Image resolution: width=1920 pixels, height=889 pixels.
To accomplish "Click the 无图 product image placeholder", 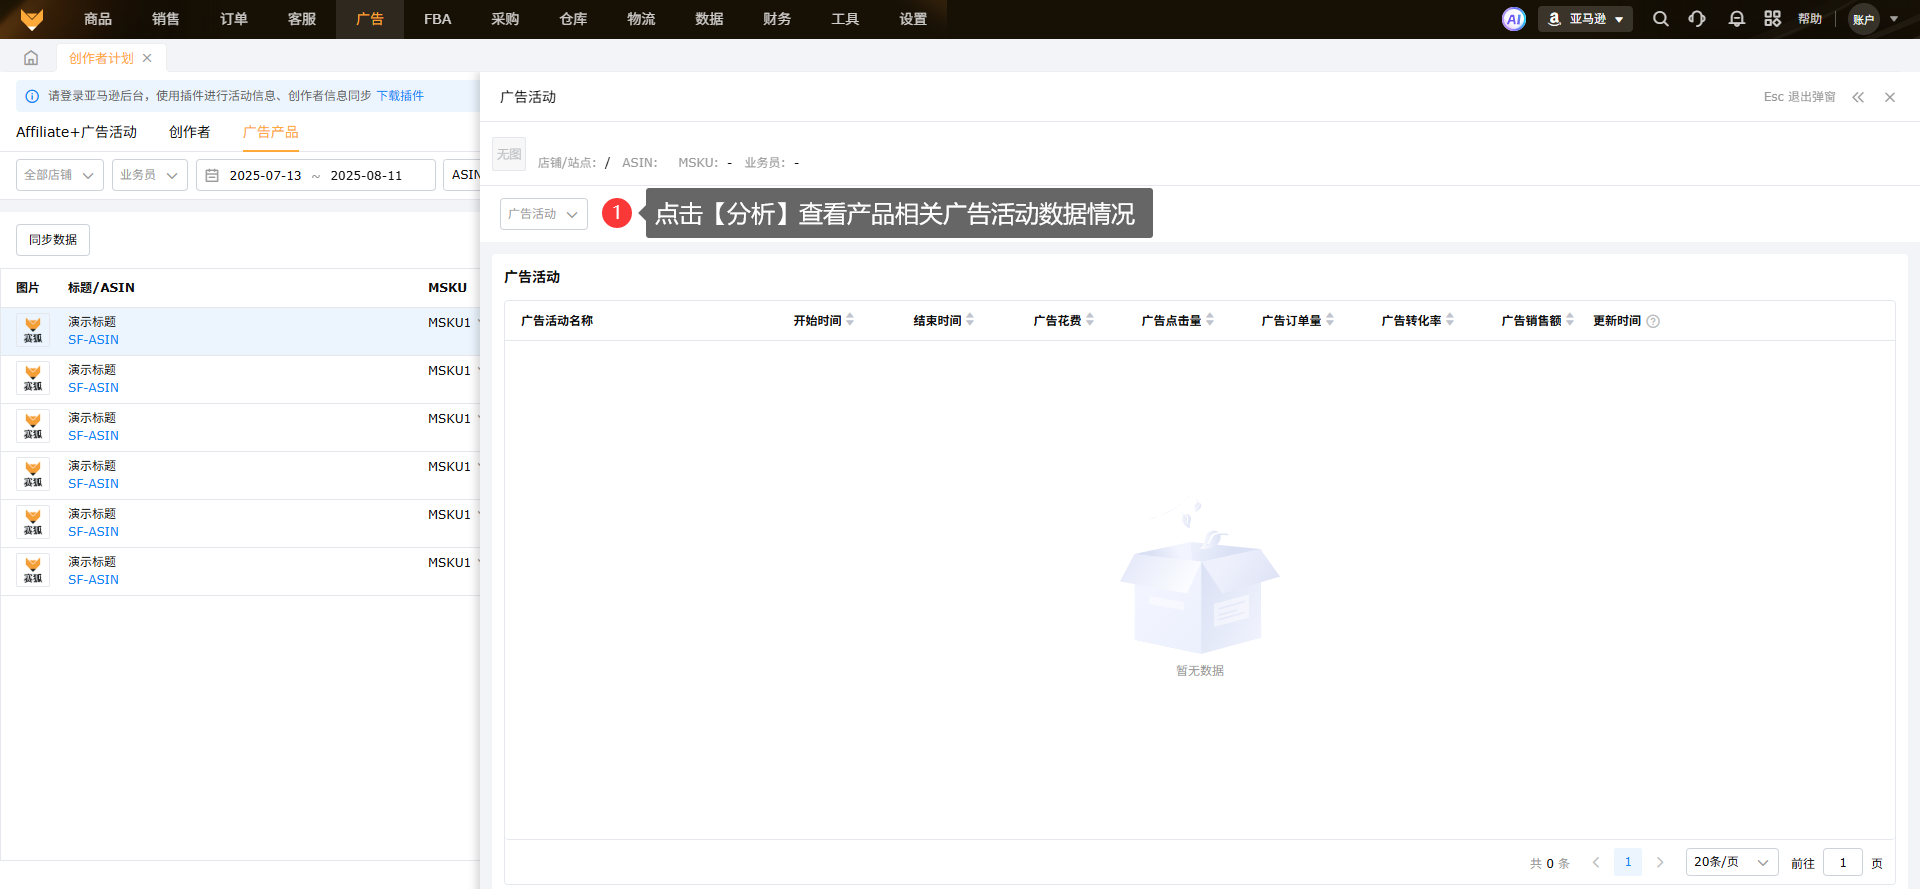I will point(509,154).
